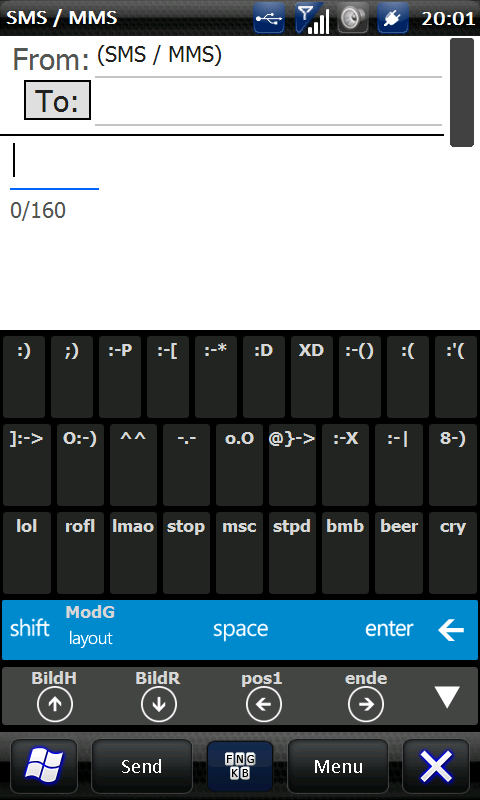The image size is (480, 800).
Task: Click the vertical scrollbar thumb
Action: coord(462,92)
